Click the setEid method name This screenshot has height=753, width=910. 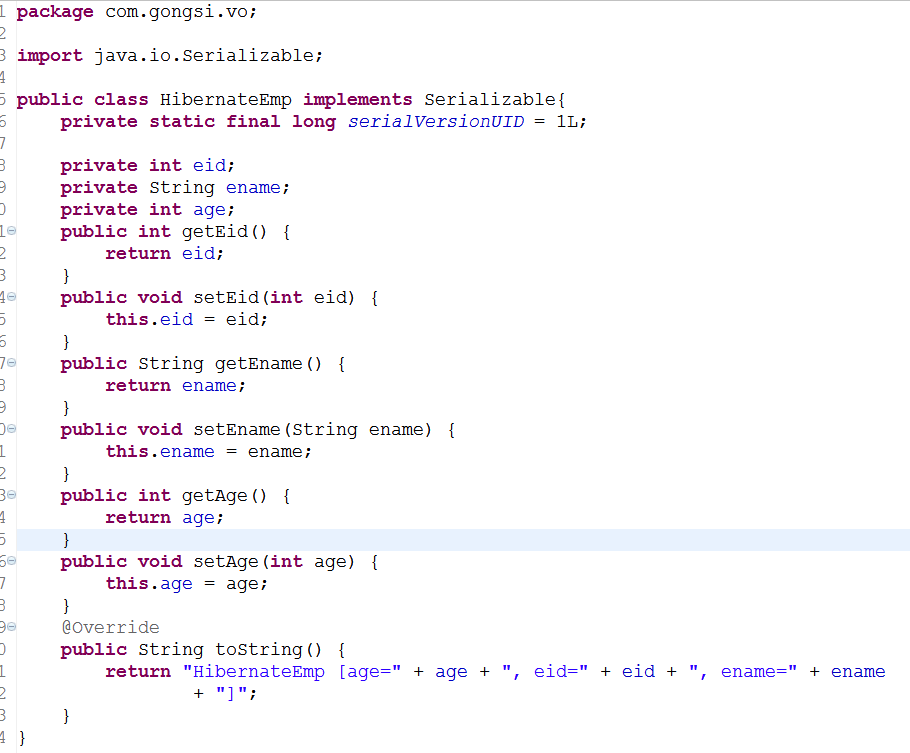(x=226, y=297)
